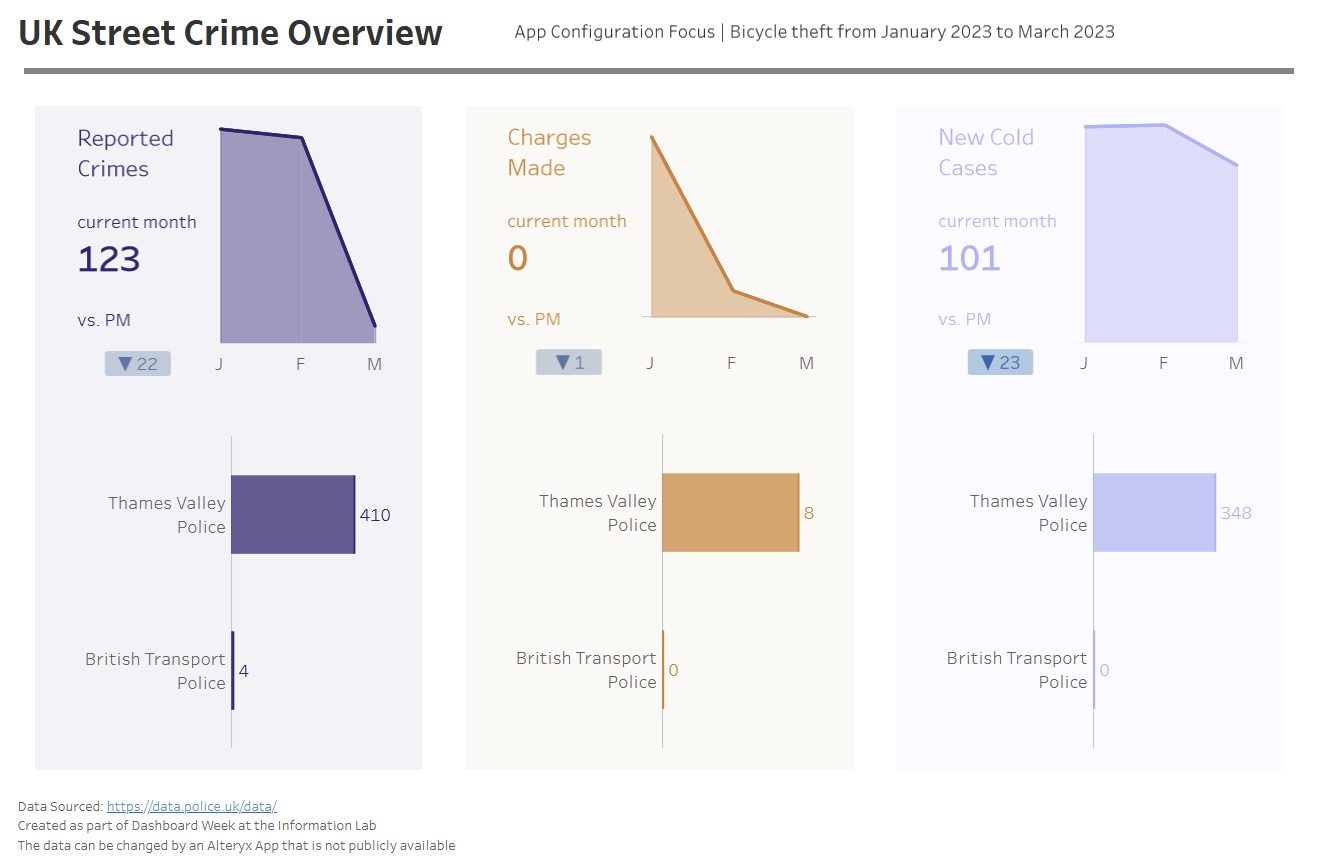Click the UK Street Crime Overview title
The image size is (1327, 861).
pos(230,33)
